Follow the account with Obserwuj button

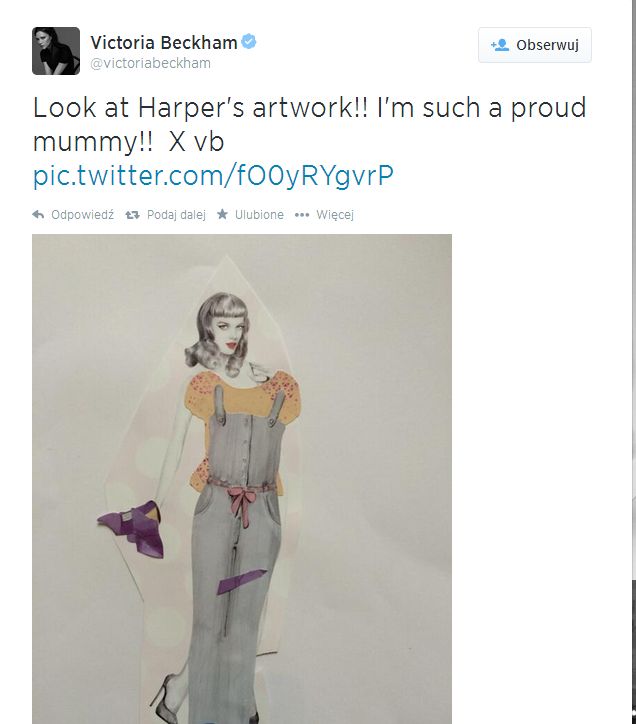(535, 45)
